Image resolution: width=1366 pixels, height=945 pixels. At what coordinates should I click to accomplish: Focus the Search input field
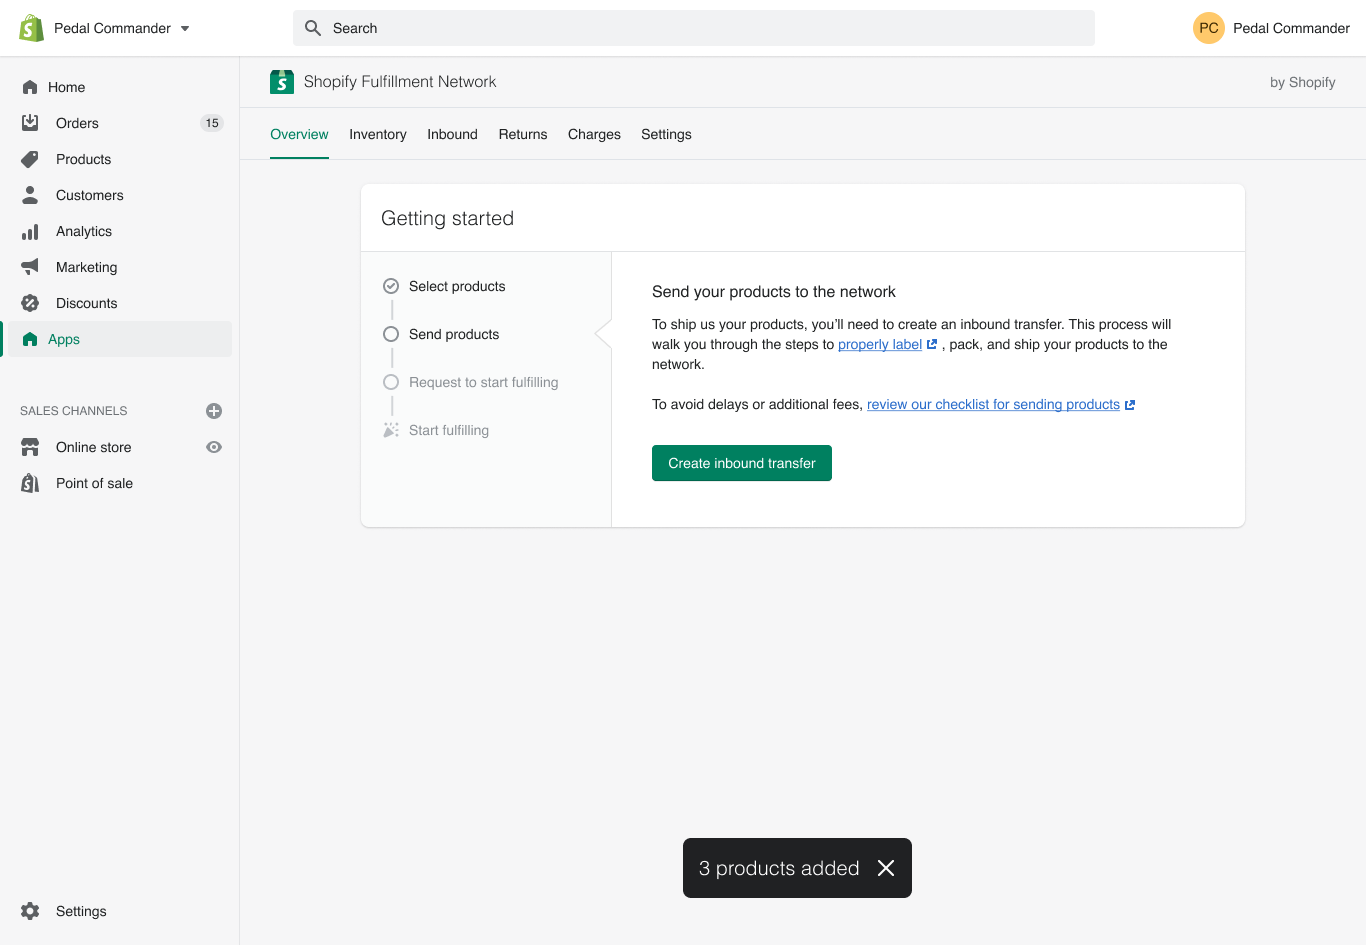pos(694,28)
